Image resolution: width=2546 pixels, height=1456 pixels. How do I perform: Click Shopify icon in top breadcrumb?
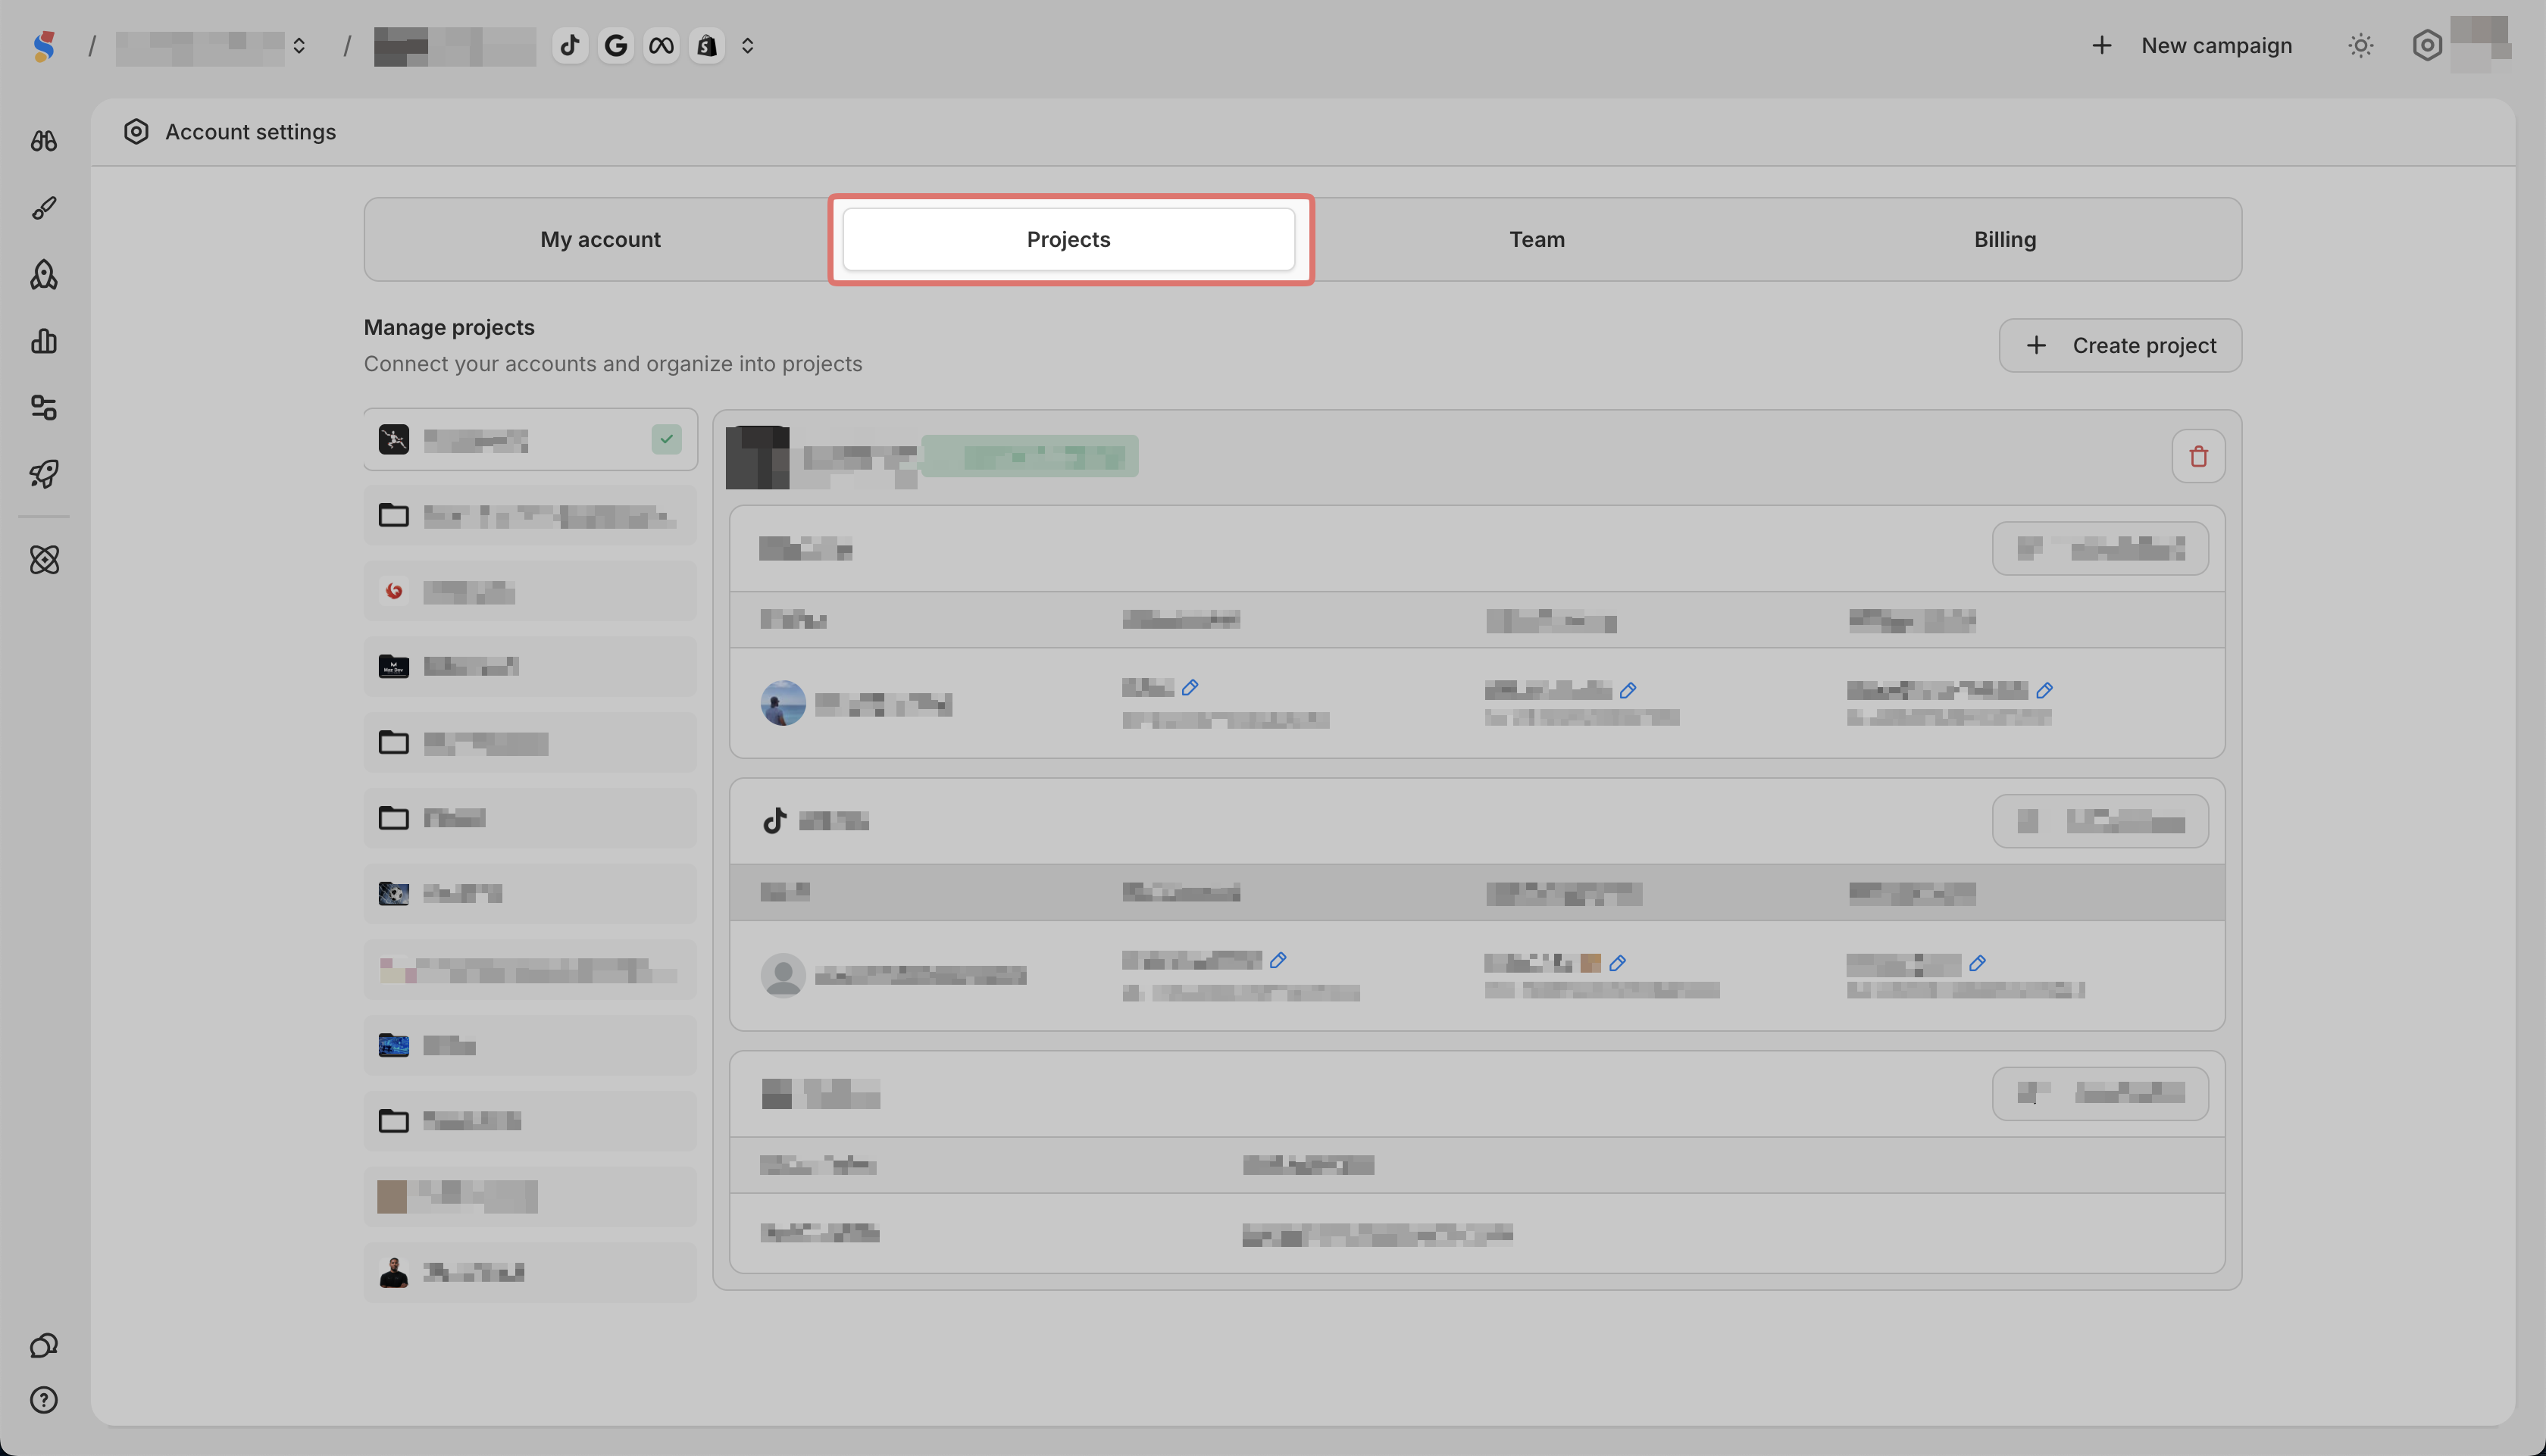click(707, 45)
